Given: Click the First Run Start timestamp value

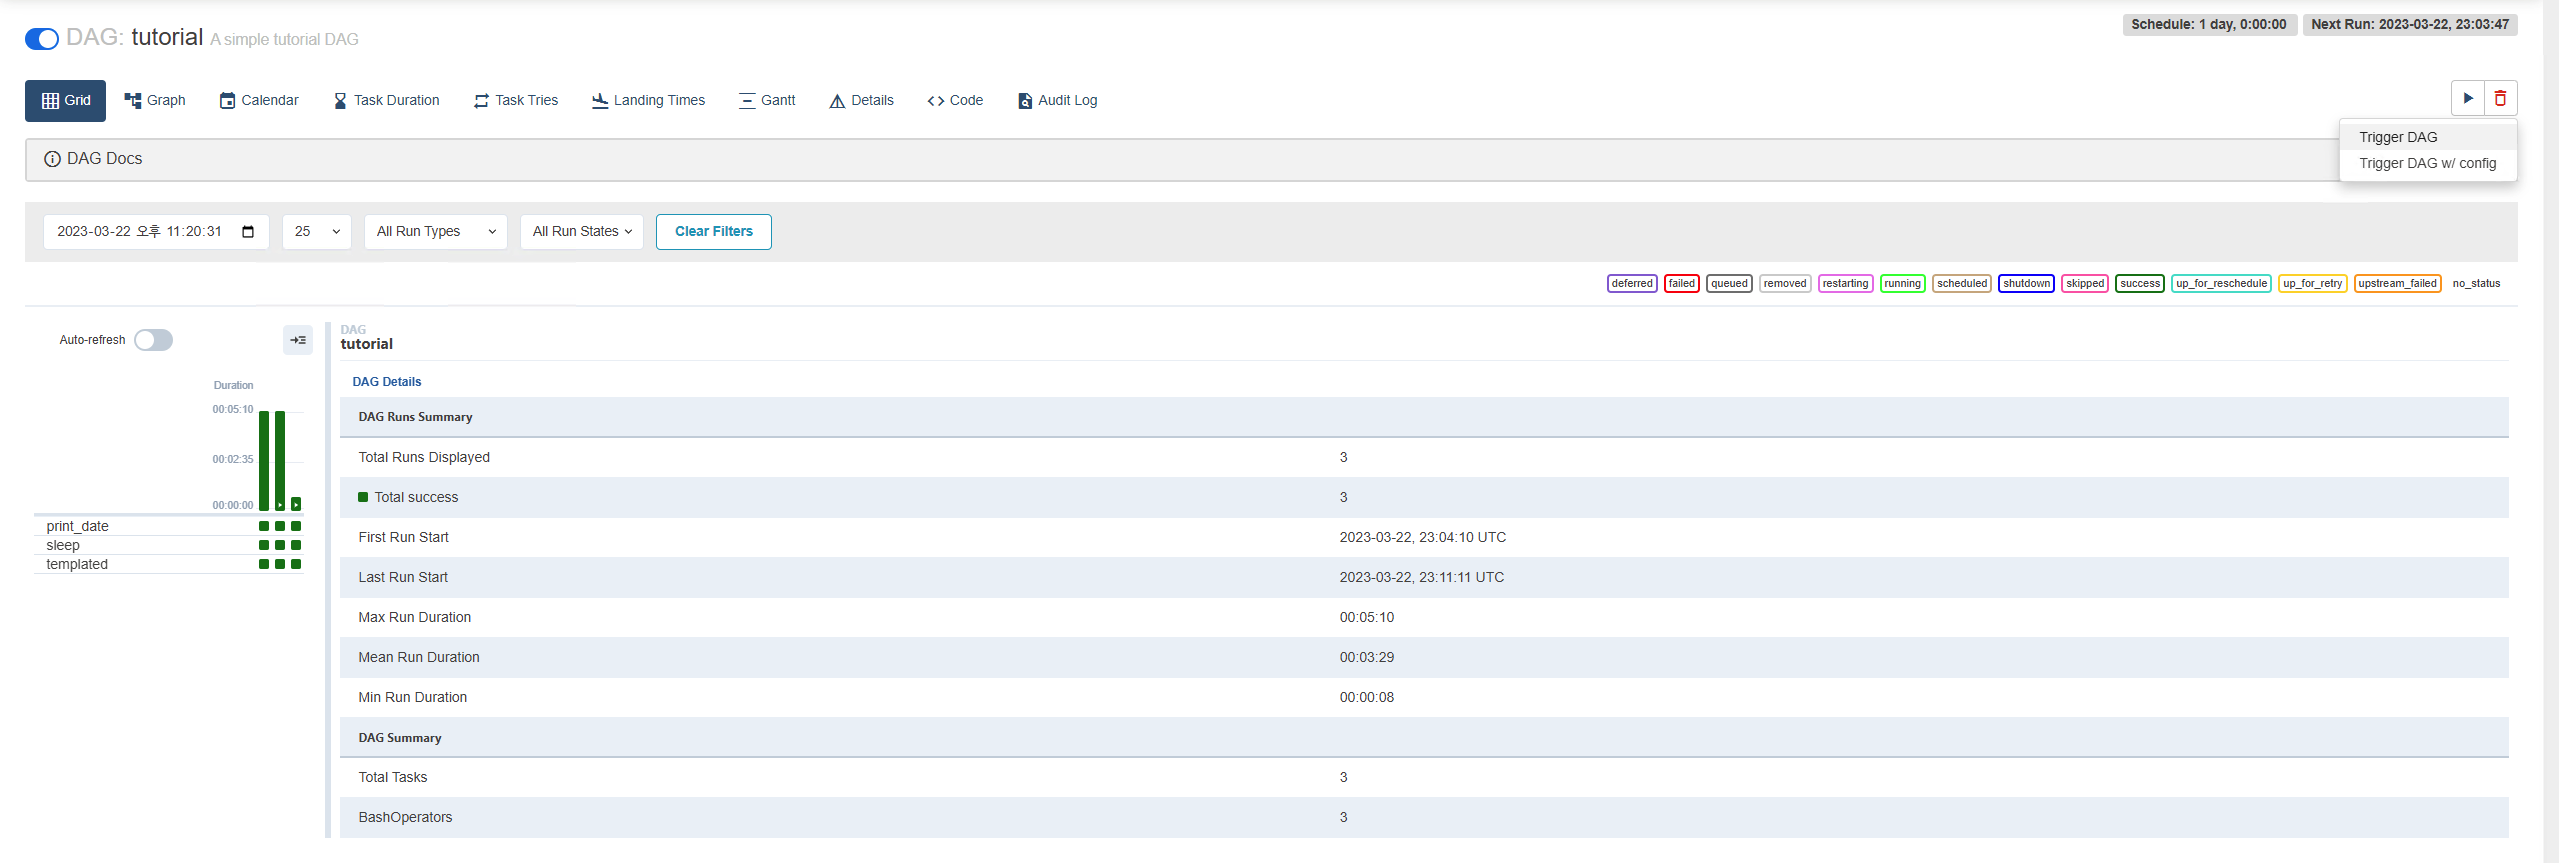Looking at the screenshot, I should (1422, 538).
